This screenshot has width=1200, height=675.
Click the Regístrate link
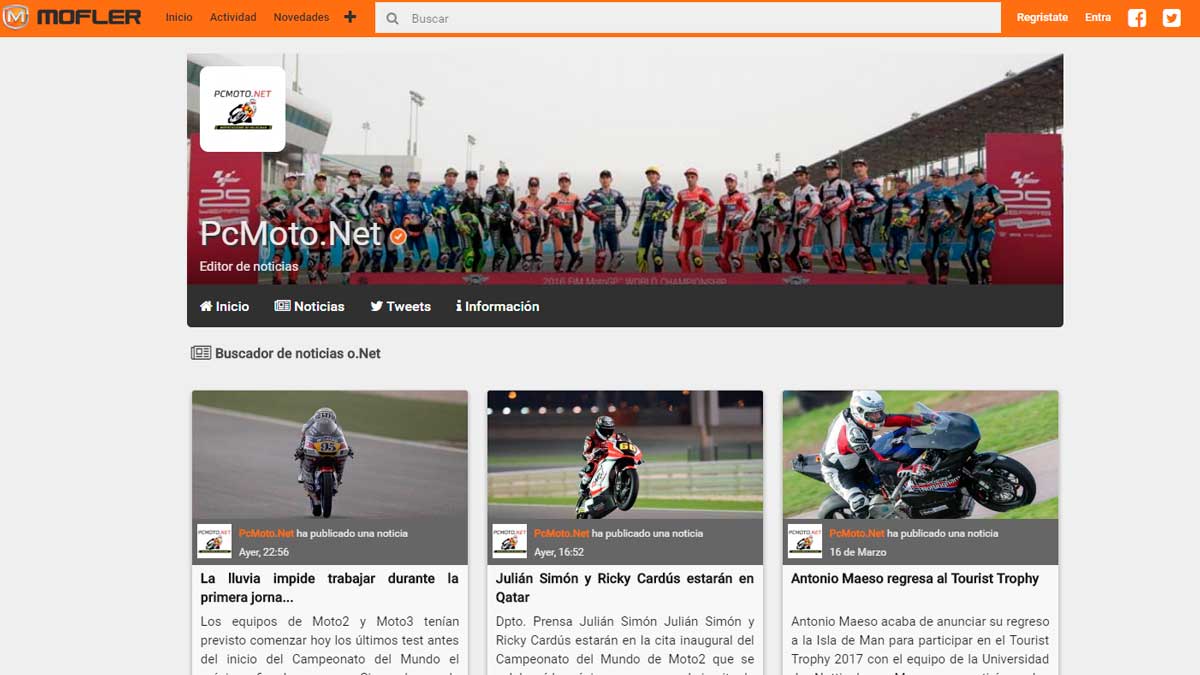1042,17
